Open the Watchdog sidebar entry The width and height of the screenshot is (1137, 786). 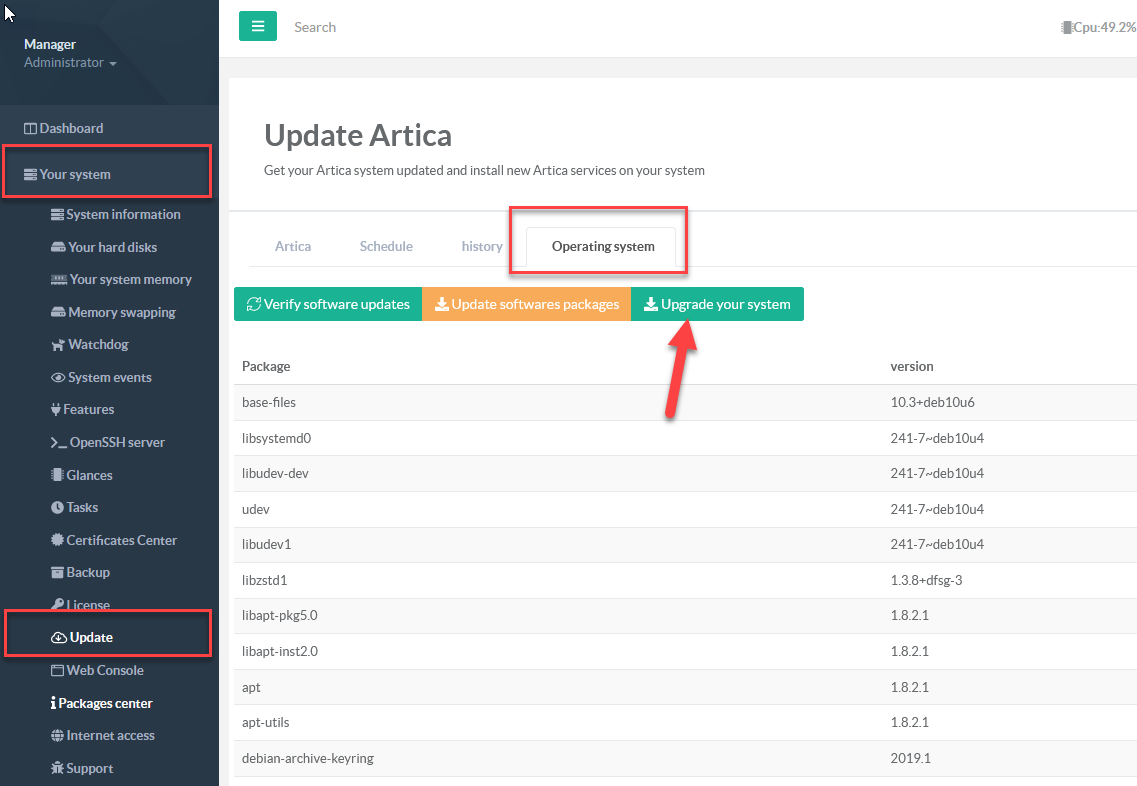coord(97,344)
